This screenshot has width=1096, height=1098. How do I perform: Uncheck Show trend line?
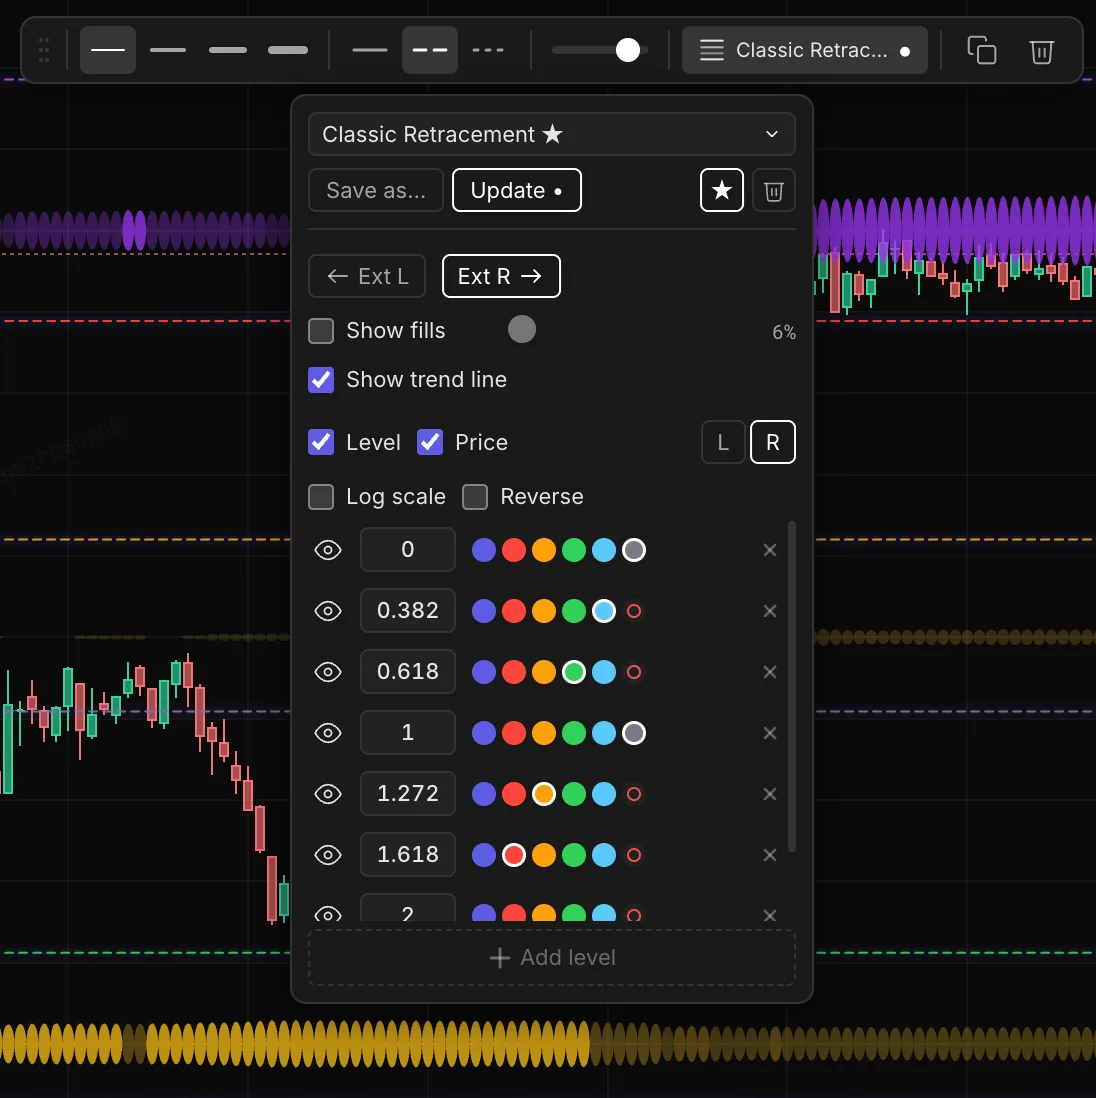pos(321,380)
